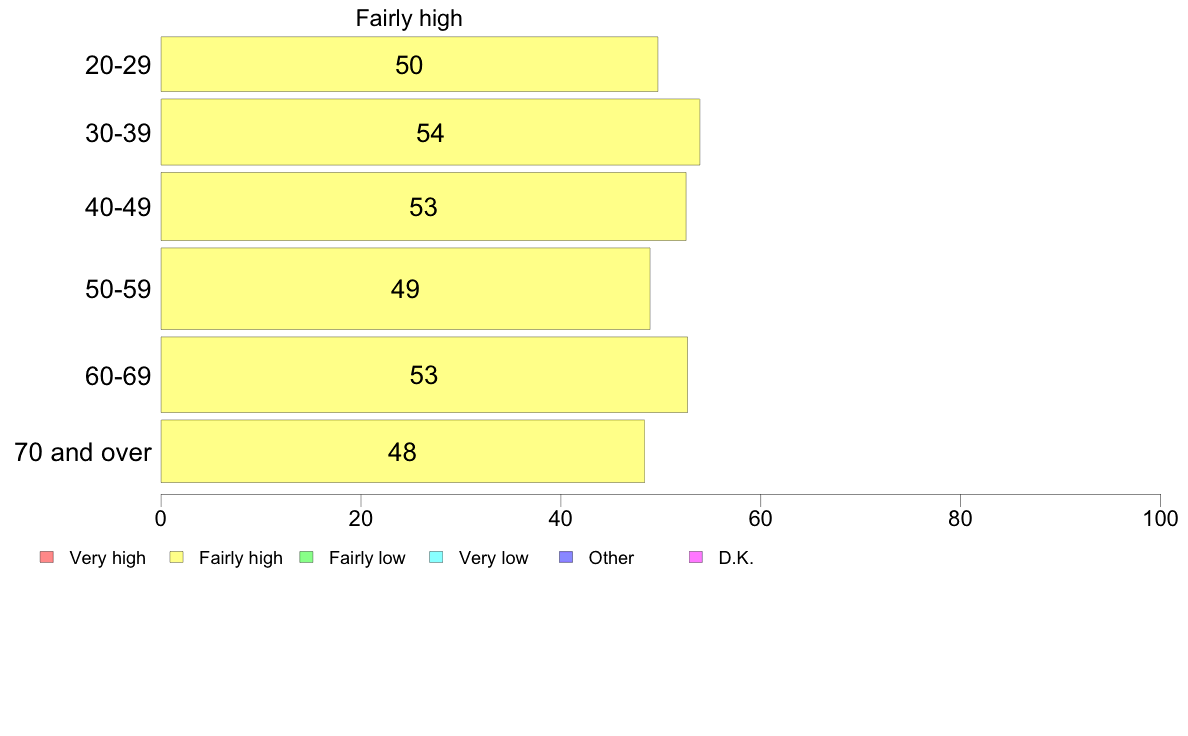This screenshot has height=736, width=1188.
Task: Click the Very low legend text
Action: coord(493,558)
